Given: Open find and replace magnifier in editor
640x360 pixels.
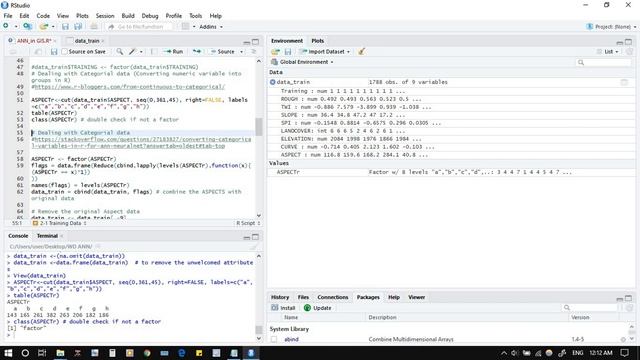Looking at the screenshot, I should coord(120,51).
